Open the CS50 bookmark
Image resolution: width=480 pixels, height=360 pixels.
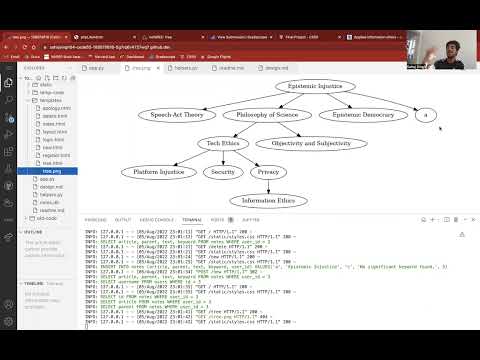click(189, 57)
